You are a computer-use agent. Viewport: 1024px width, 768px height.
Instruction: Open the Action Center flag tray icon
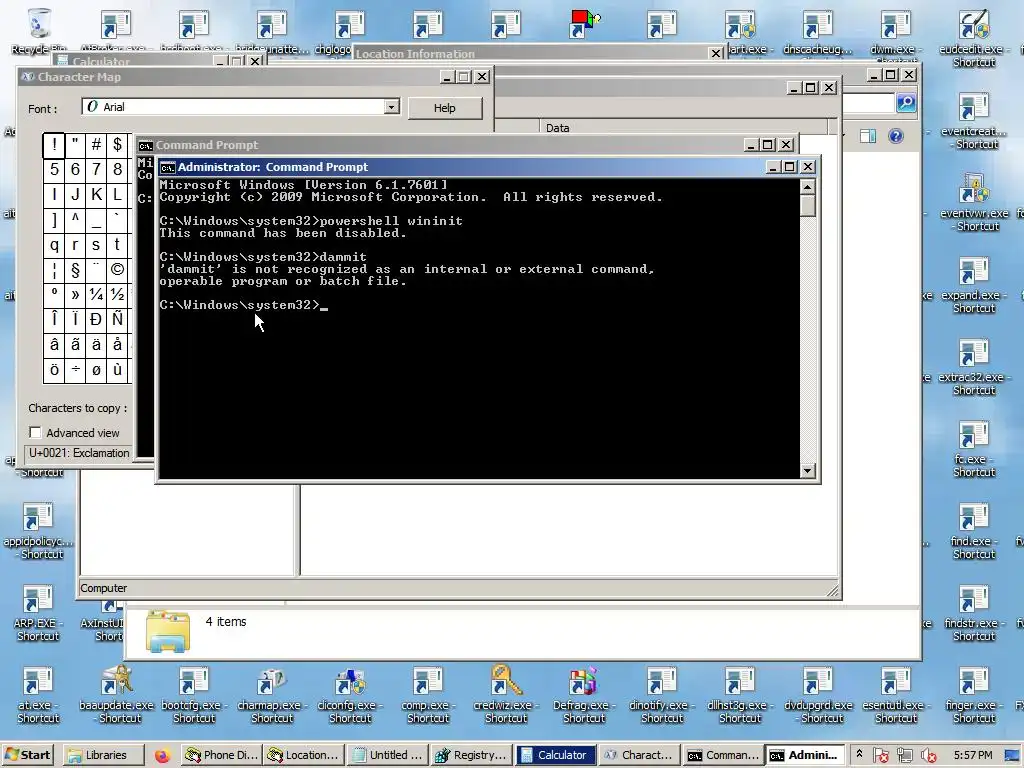tap(881, 756)
